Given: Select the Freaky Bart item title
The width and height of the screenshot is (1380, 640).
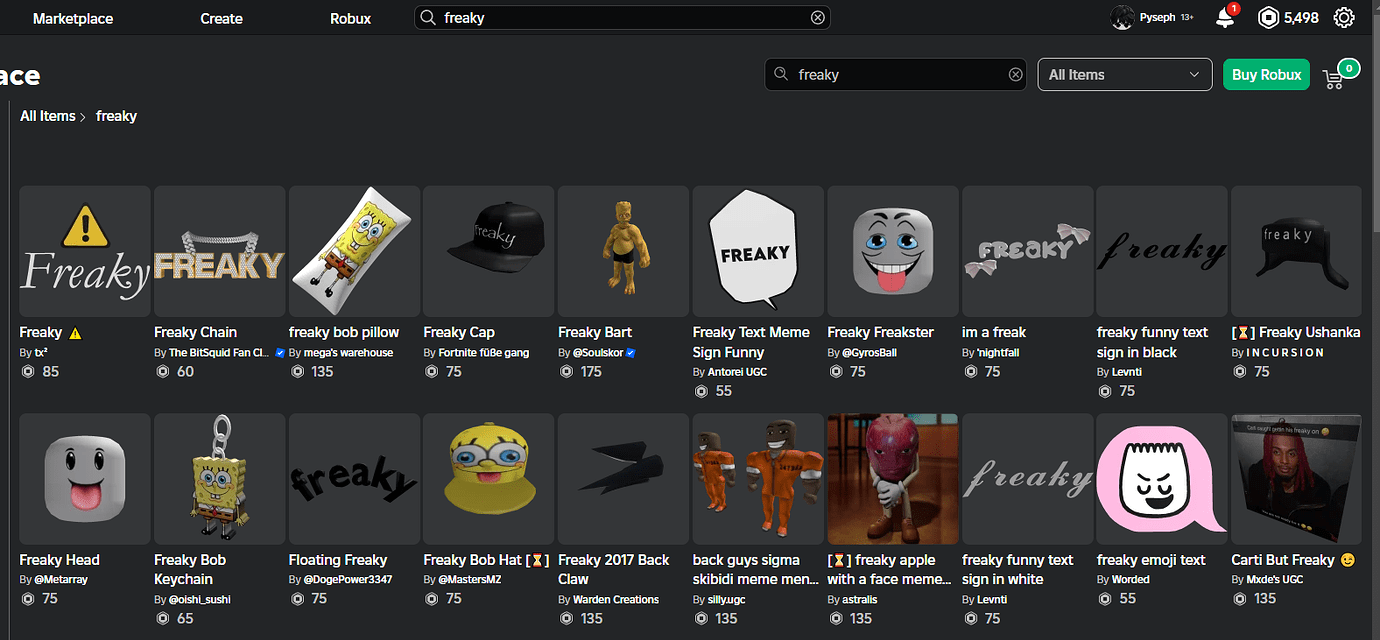Looking at the screenshot, I should coord(595,332).
